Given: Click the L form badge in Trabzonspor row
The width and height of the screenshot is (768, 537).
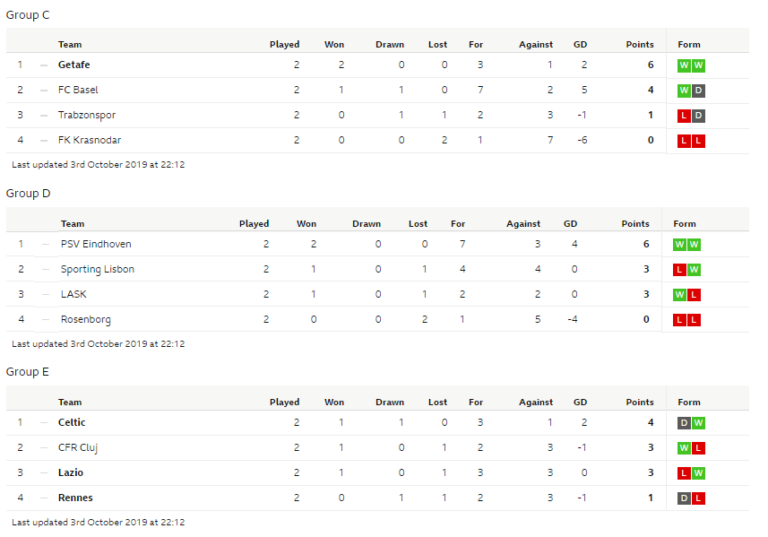Looking at the screenshot, I should [684, 115].
